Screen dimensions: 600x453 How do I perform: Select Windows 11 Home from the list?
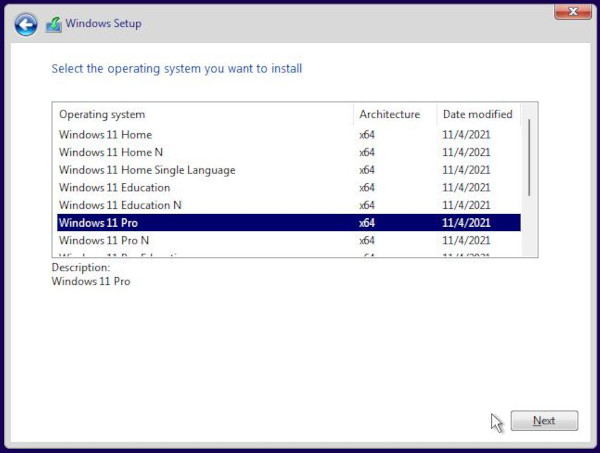click(105, 135)
